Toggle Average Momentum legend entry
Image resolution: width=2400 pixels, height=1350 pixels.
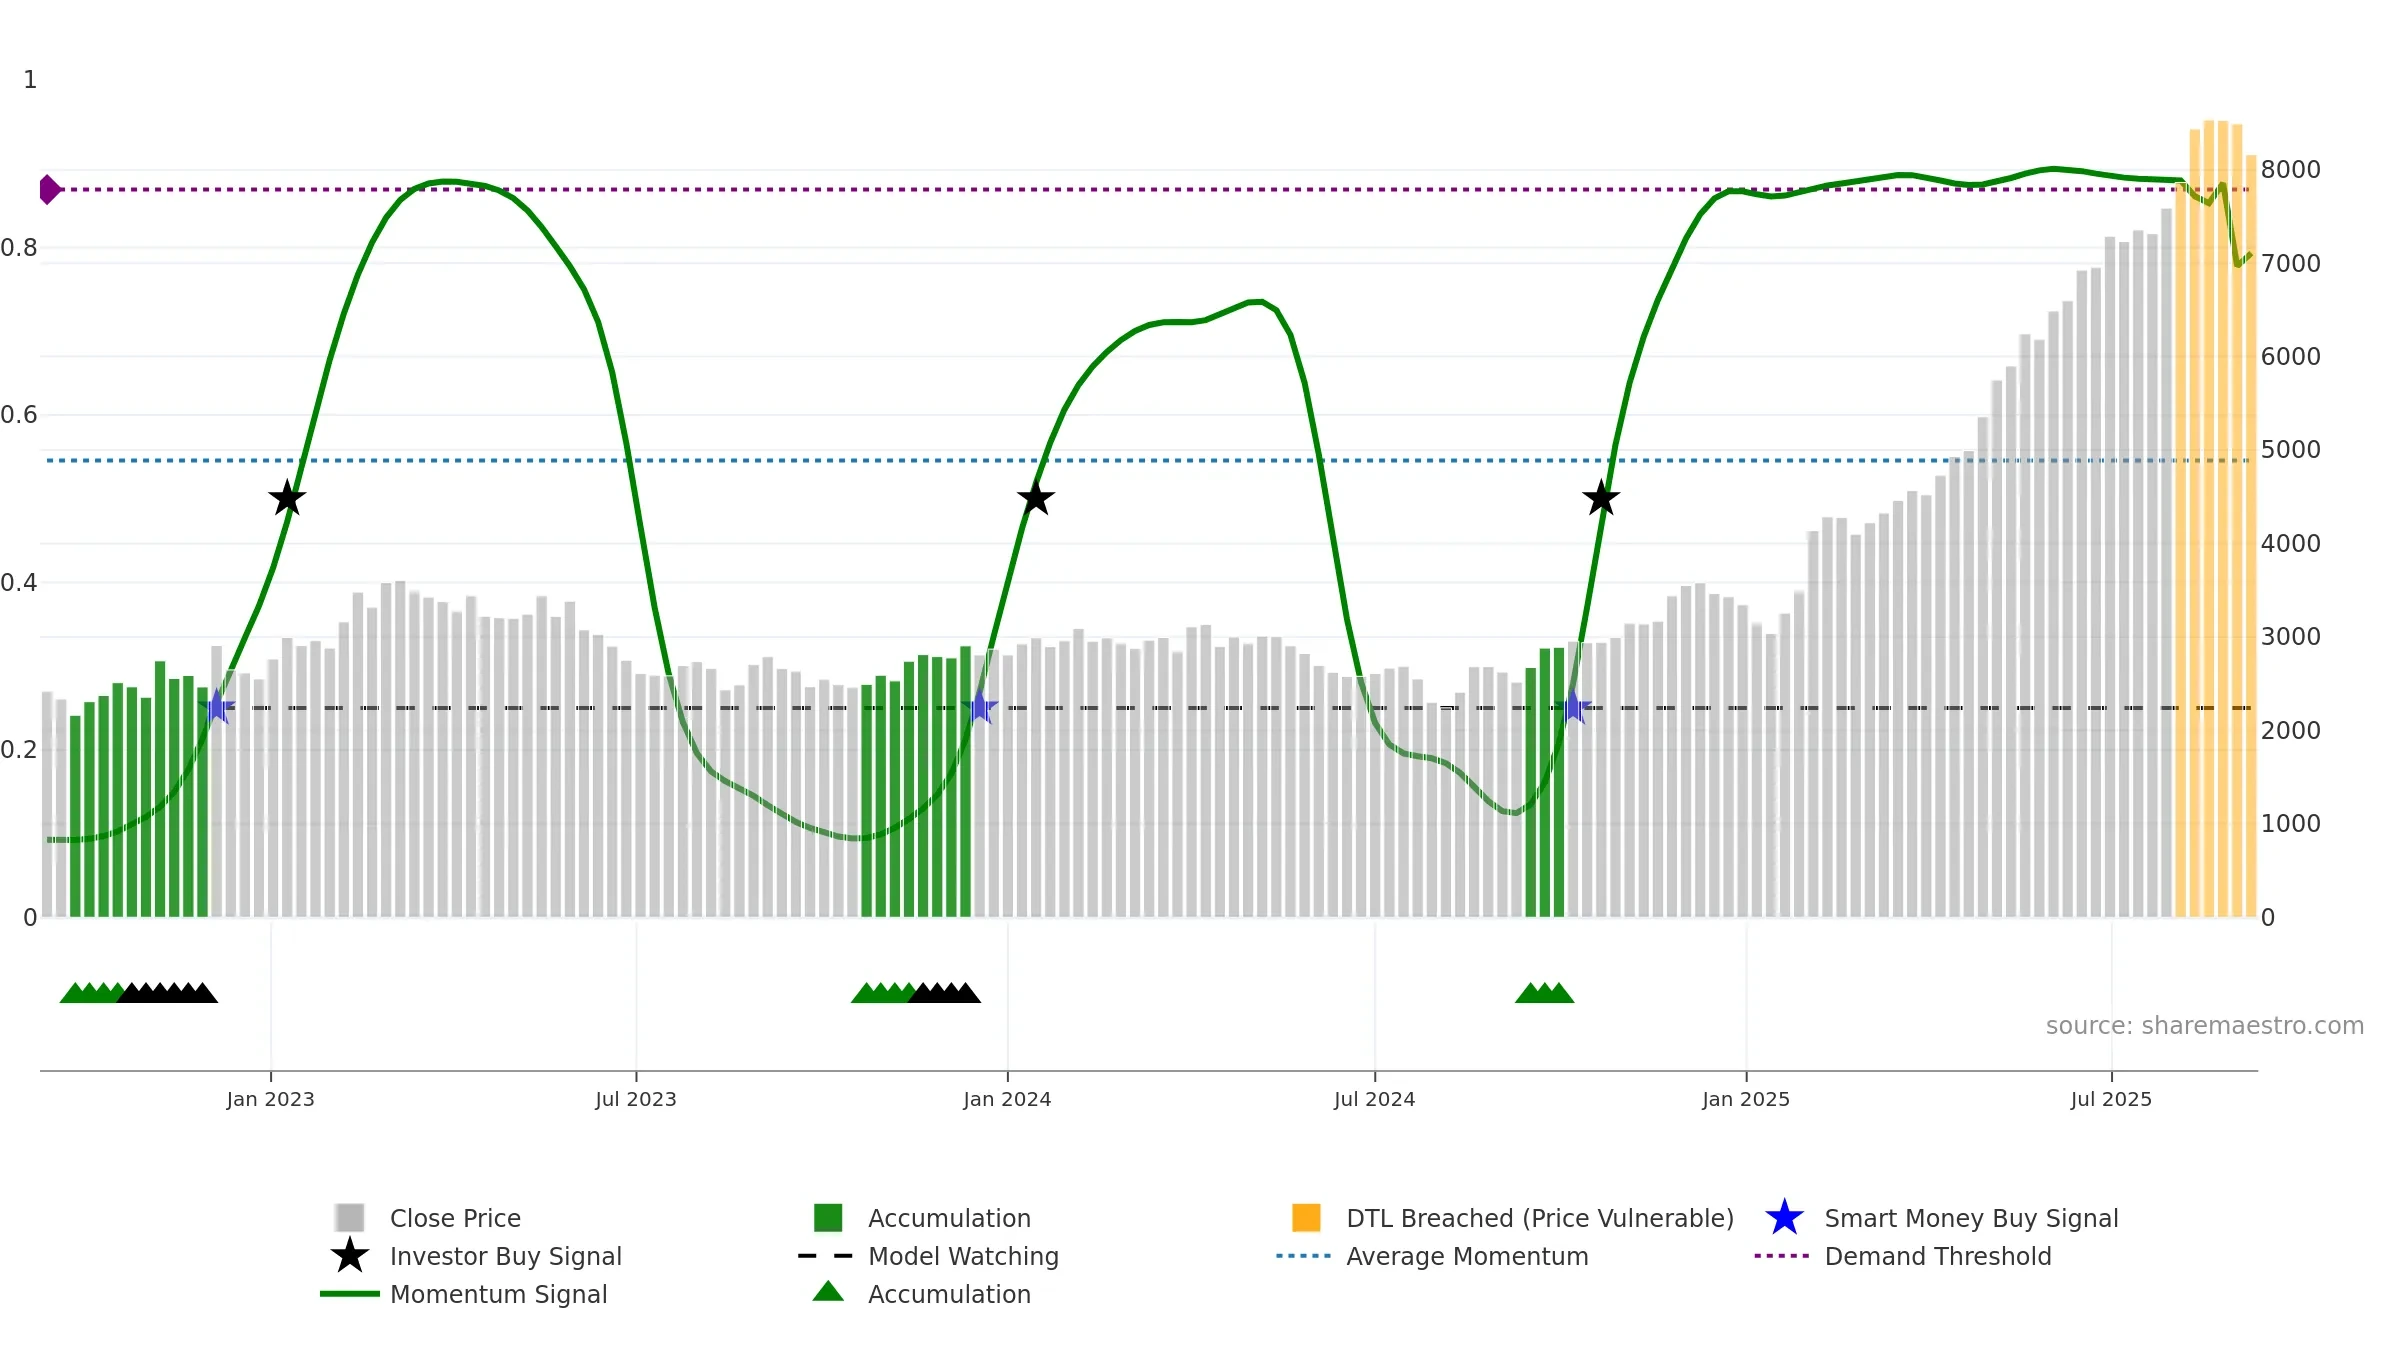(x=1433, y=1256)
